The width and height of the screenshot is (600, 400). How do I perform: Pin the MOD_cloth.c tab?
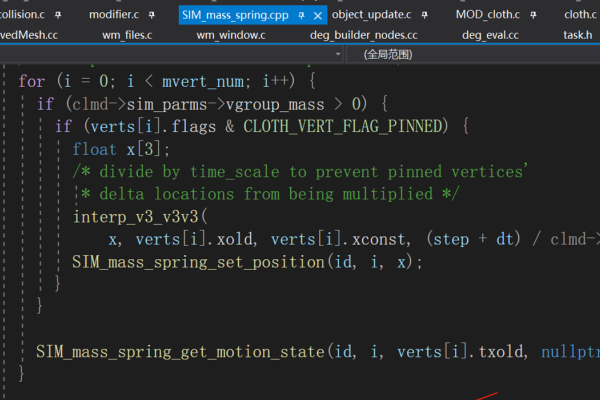click(x=533, y=15)
